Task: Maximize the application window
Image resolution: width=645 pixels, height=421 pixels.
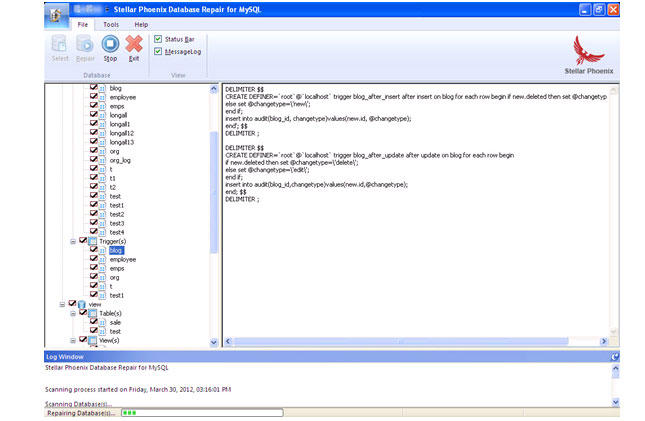Action: (599, 9)
